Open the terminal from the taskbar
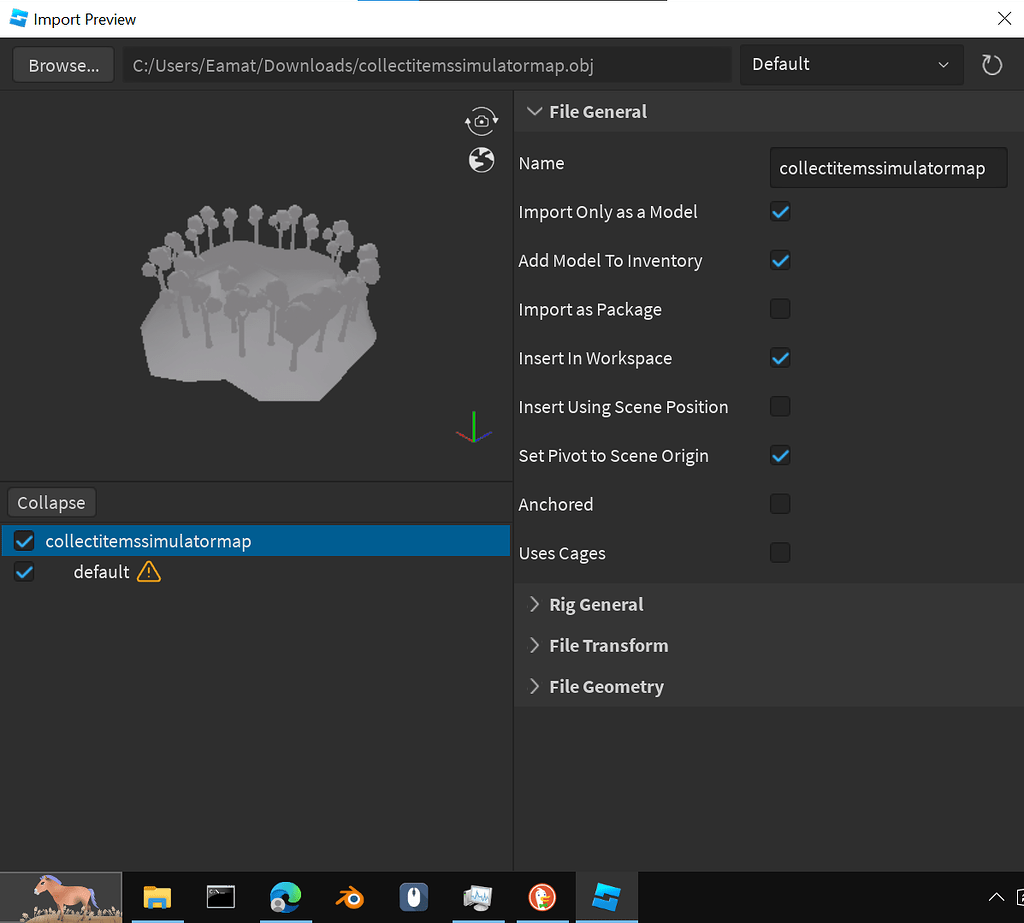 pyautogui.click(x=220, y=897)
